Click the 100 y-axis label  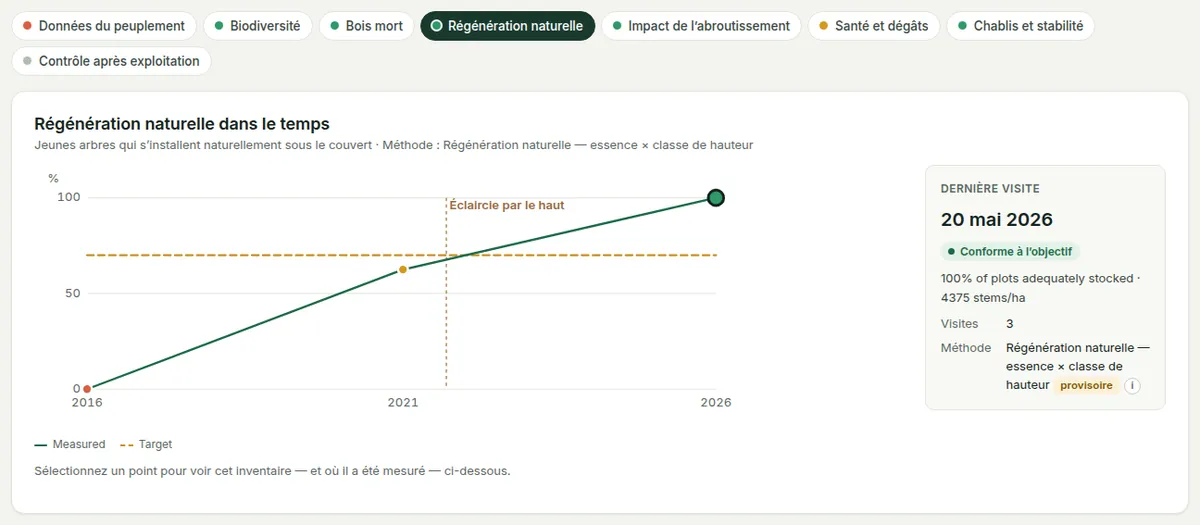point(68,197)
